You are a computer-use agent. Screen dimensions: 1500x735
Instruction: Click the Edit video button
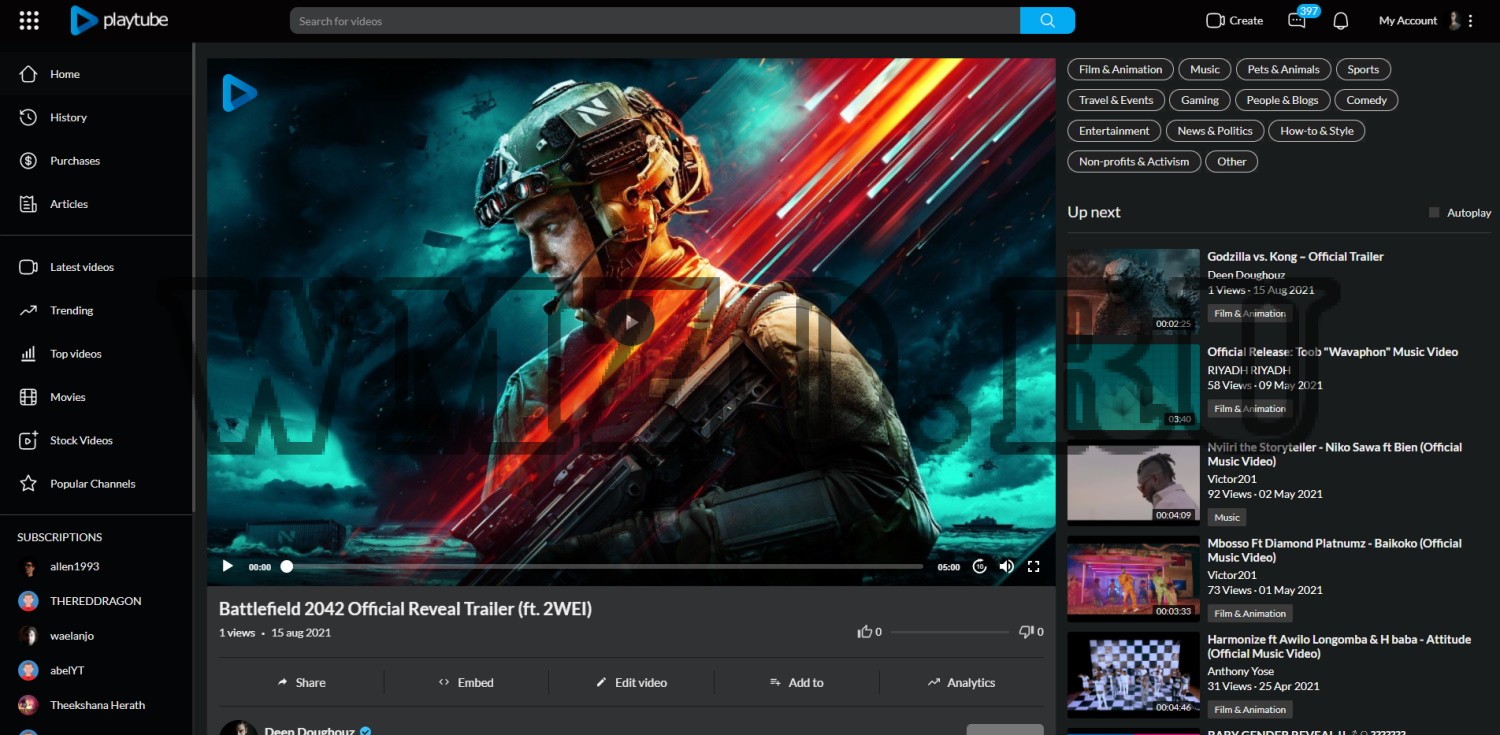click(x=631, y=683)
